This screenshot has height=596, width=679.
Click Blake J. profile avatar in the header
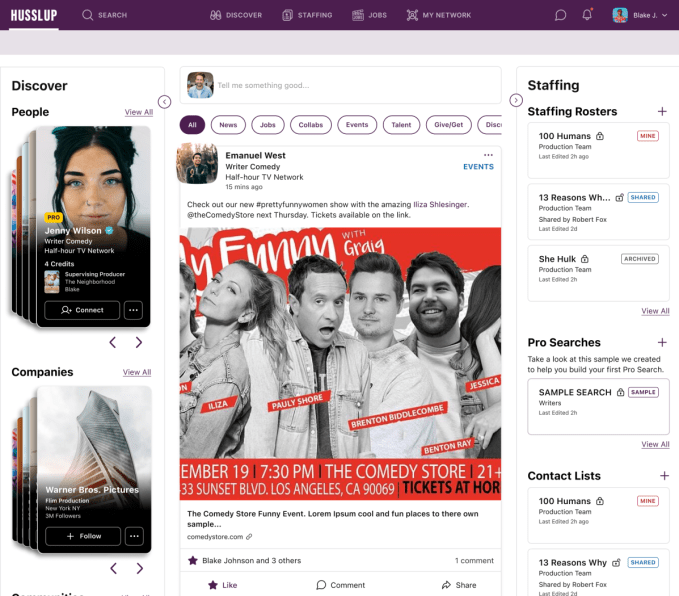[620, 15]
